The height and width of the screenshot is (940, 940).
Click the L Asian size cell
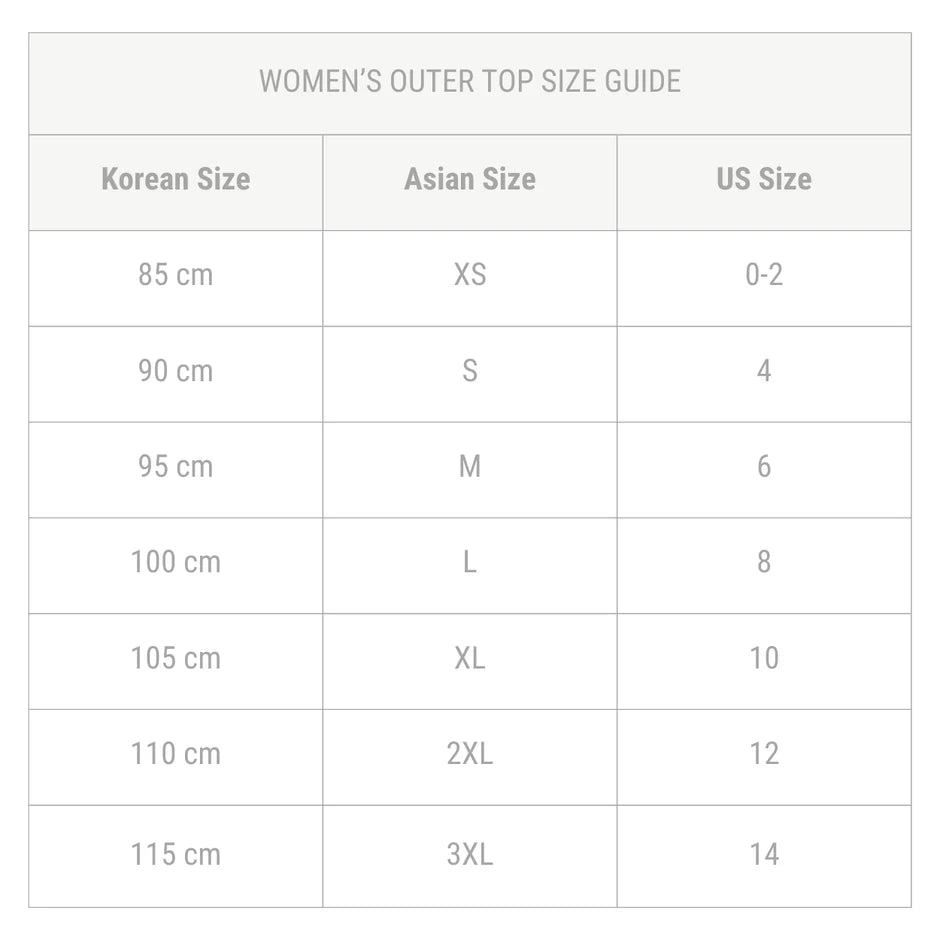(470, 562)
